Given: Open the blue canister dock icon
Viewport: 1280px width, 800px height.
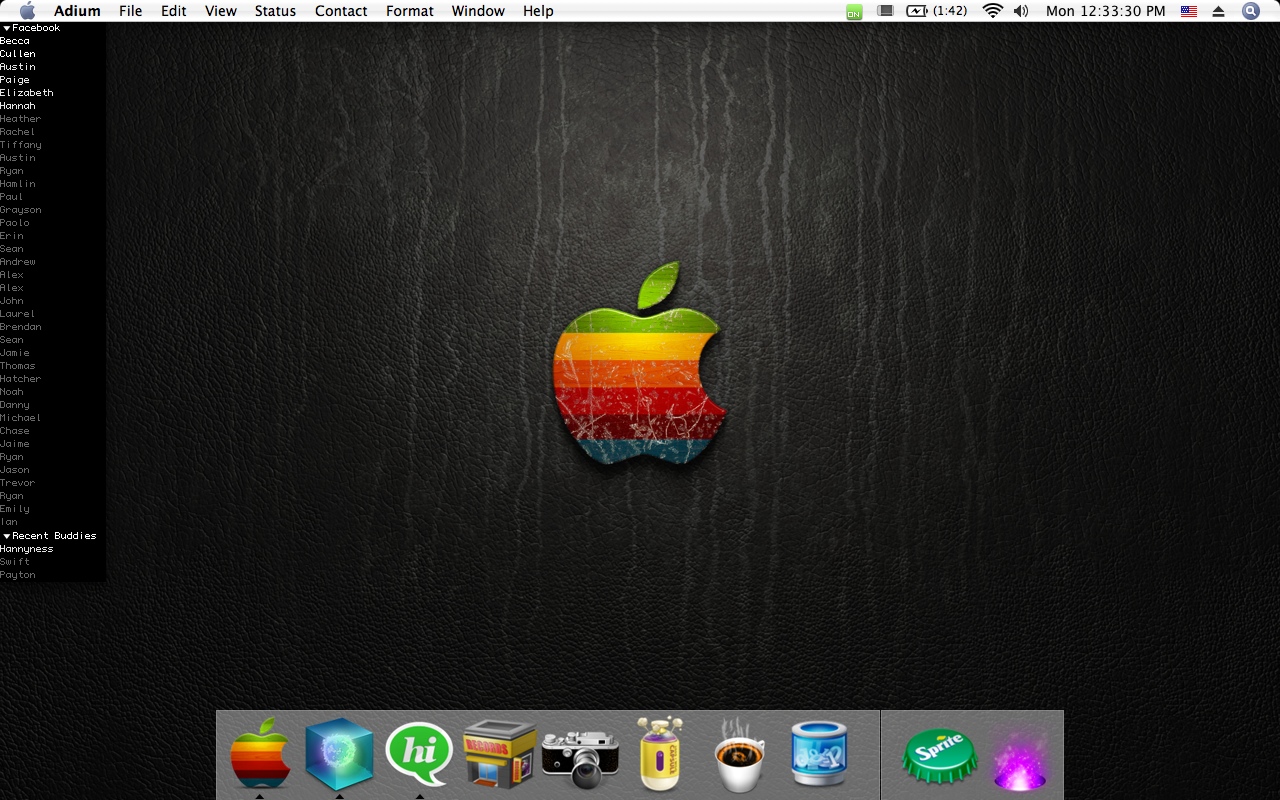Looking at the screenshot, I should (x=819, y=754).
